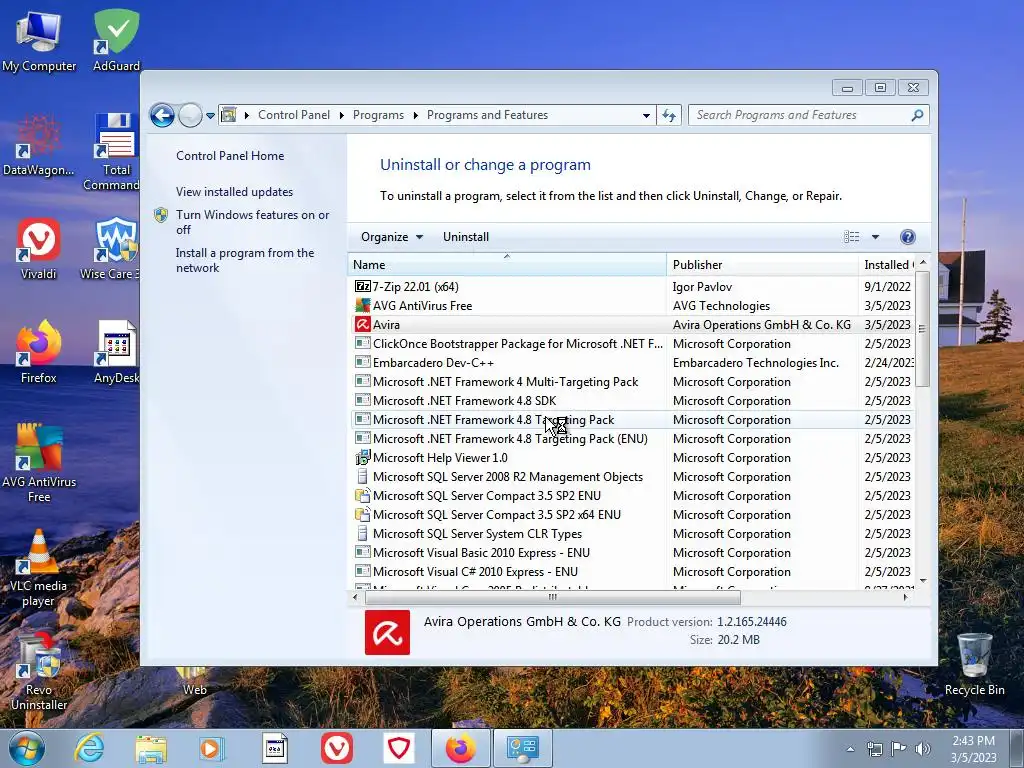Select AVG AntiVirus Free program row
The image size is (1024, 768).
(632, 306)
